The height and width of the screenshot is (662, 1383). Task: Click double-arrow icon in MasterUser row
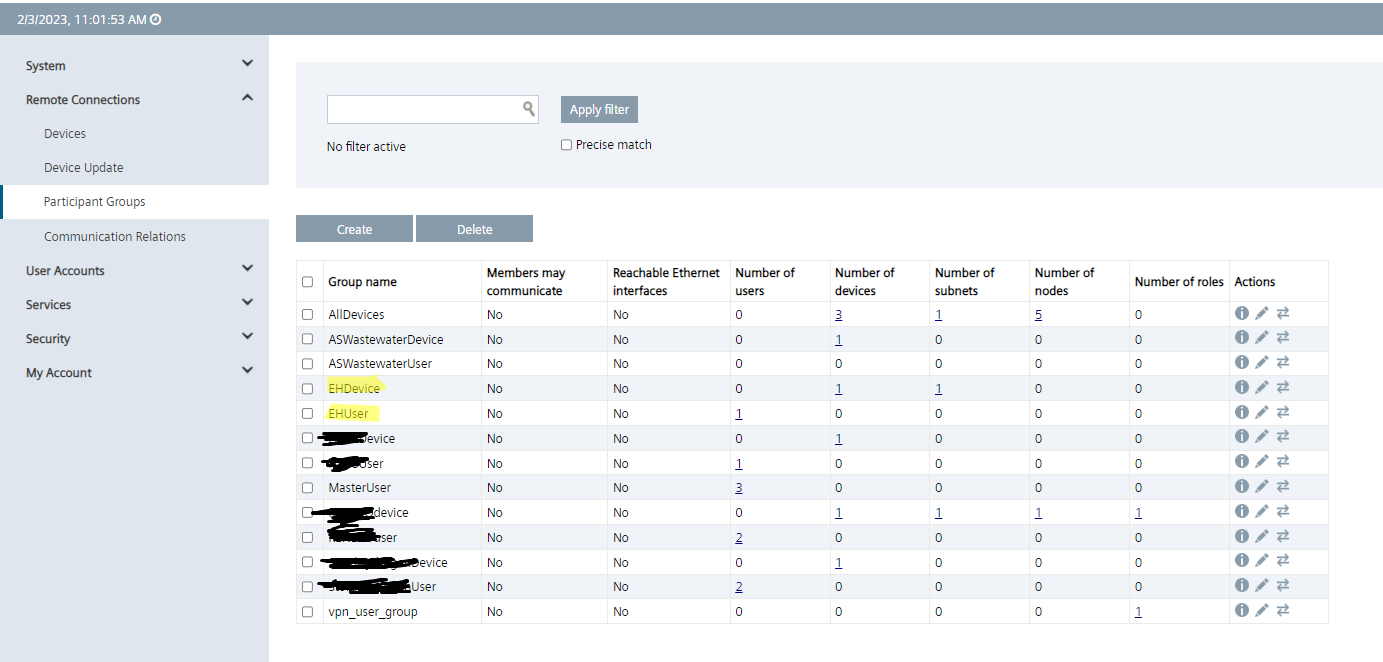pos(1283,486)
